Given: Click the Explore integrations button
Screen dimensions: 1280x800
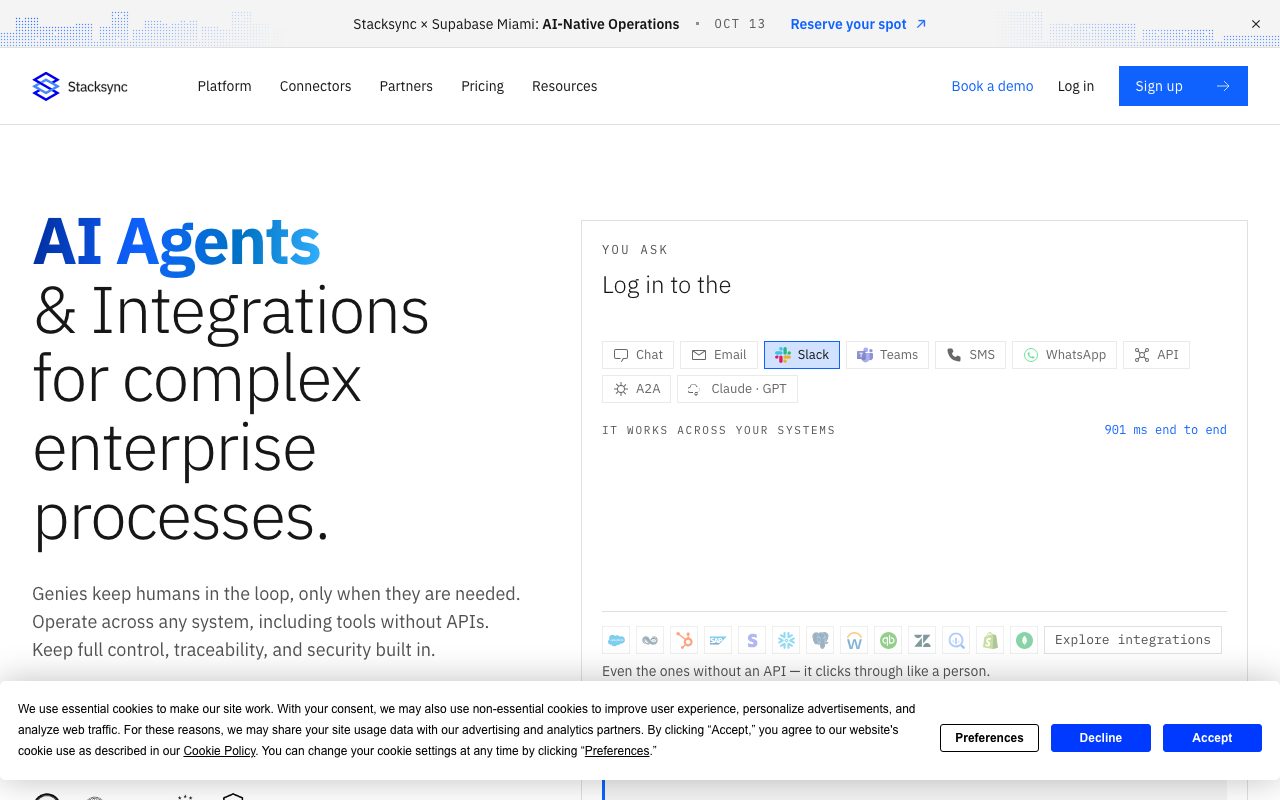Looking at the screenshot, I should (1133, 640).
